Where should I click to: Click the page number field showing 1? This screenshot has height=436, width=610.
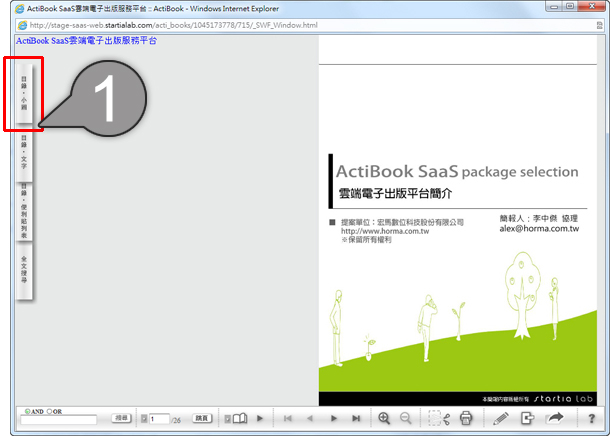160,419
